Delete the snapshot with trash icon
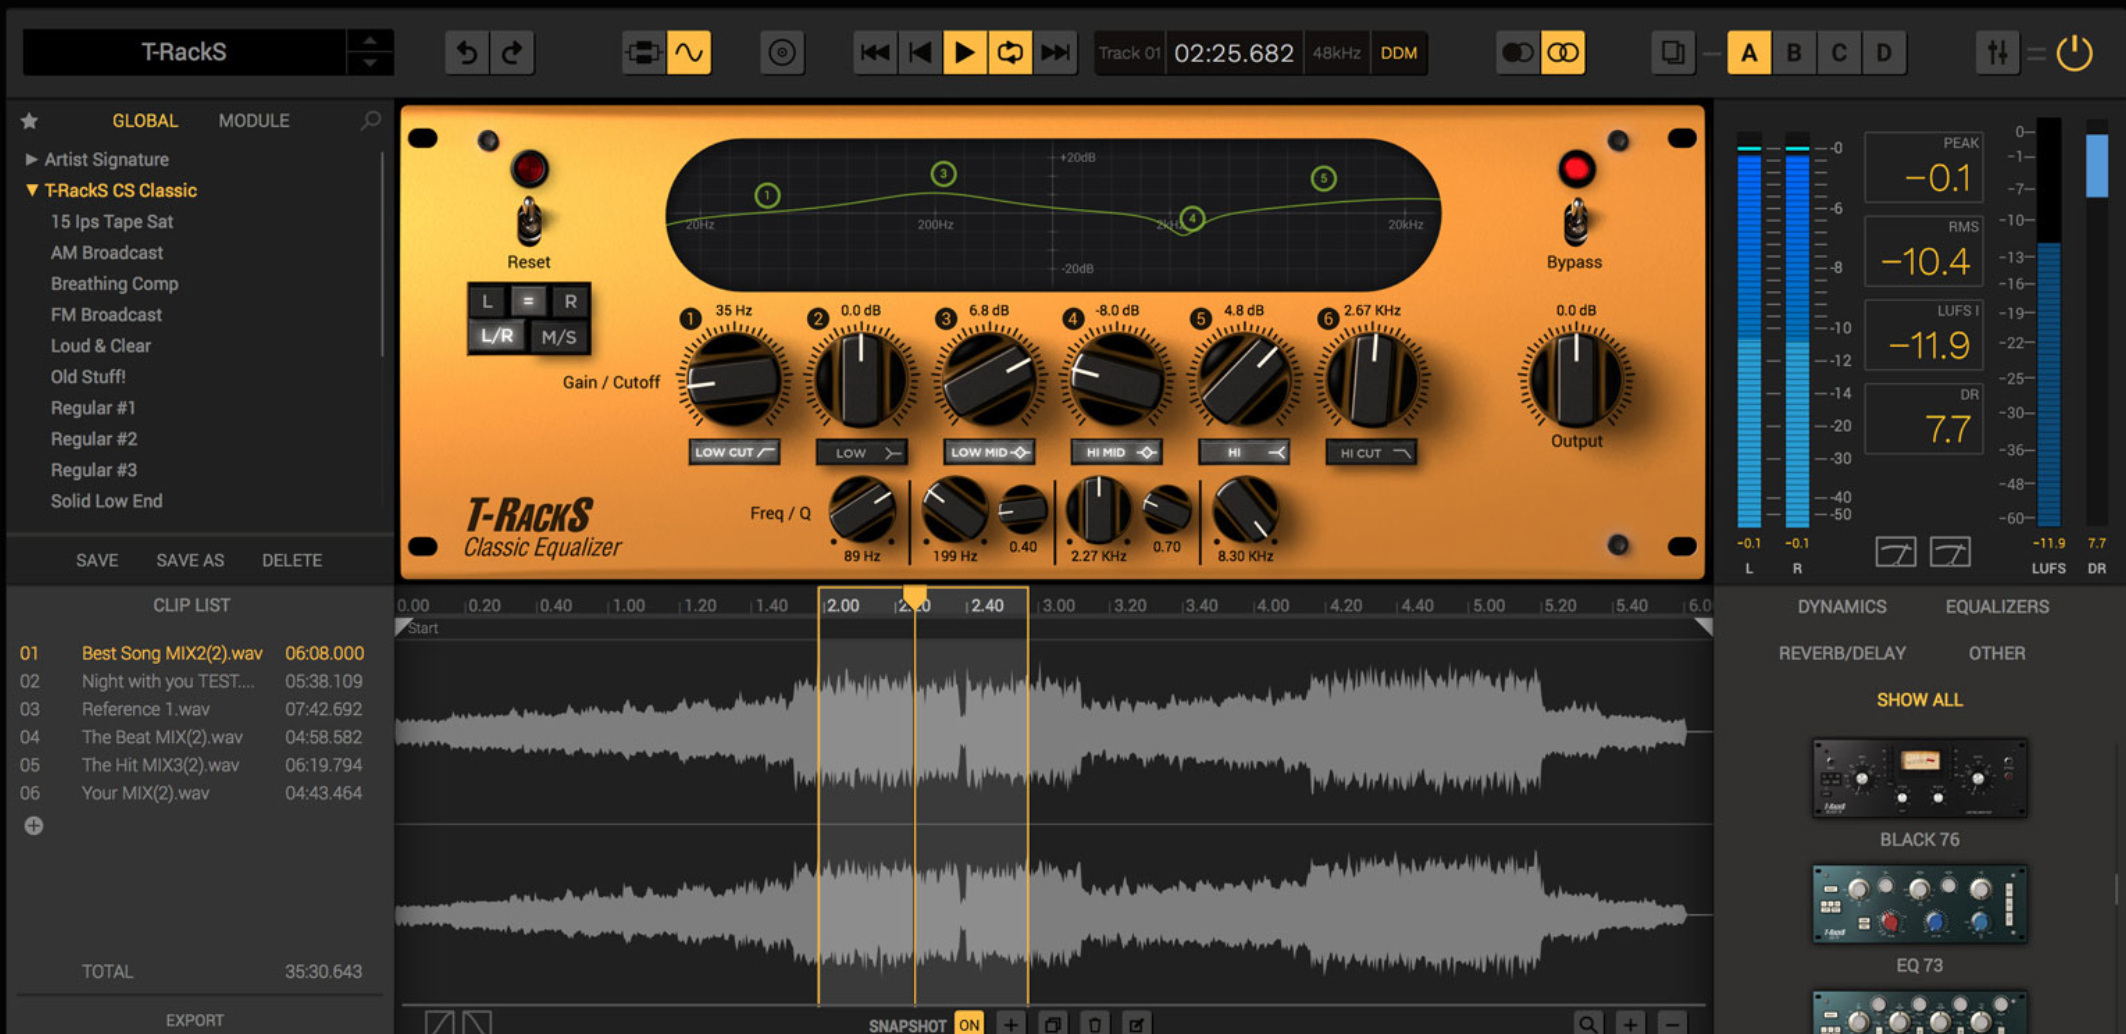The height and width of the screenshot is (1034, 2126). (1095, 1024)
